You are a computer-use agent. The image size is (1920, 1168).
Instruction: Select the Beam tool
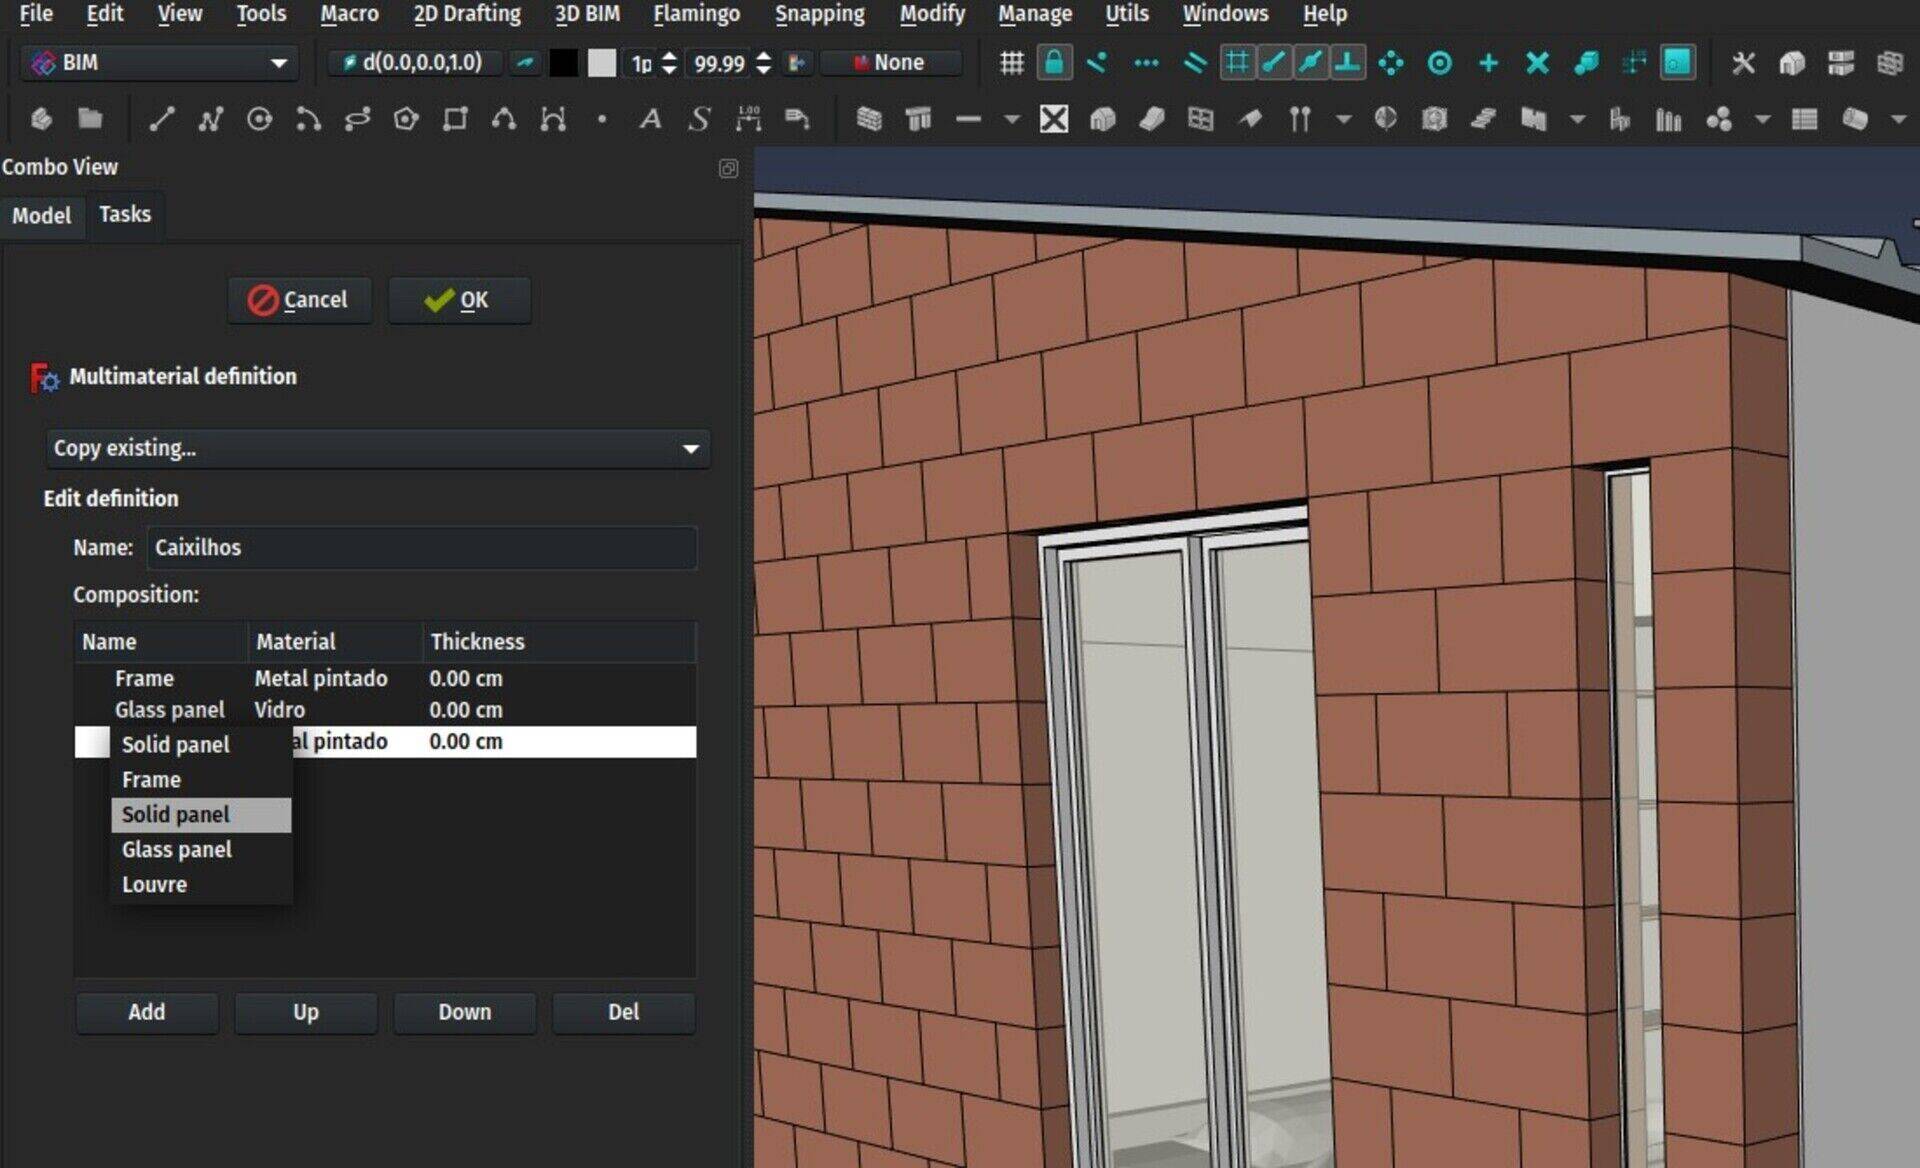click(x=967, y=120)
